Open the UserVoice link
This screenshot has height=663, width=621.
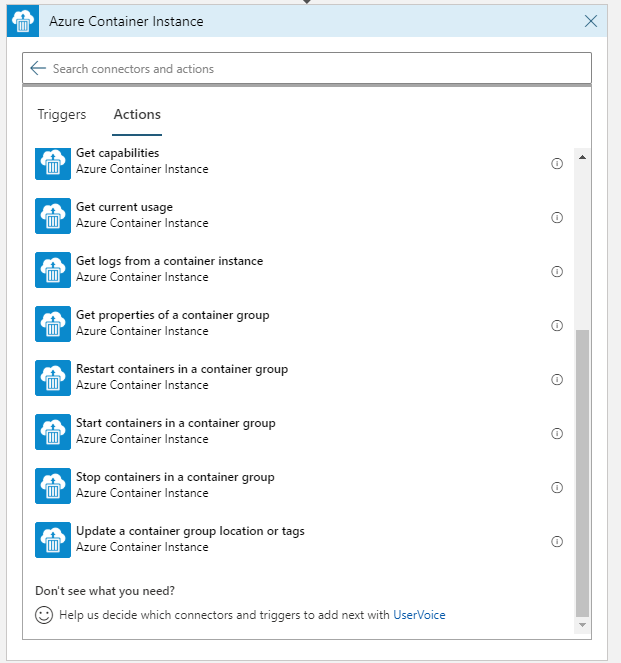(x=419, y=615)
